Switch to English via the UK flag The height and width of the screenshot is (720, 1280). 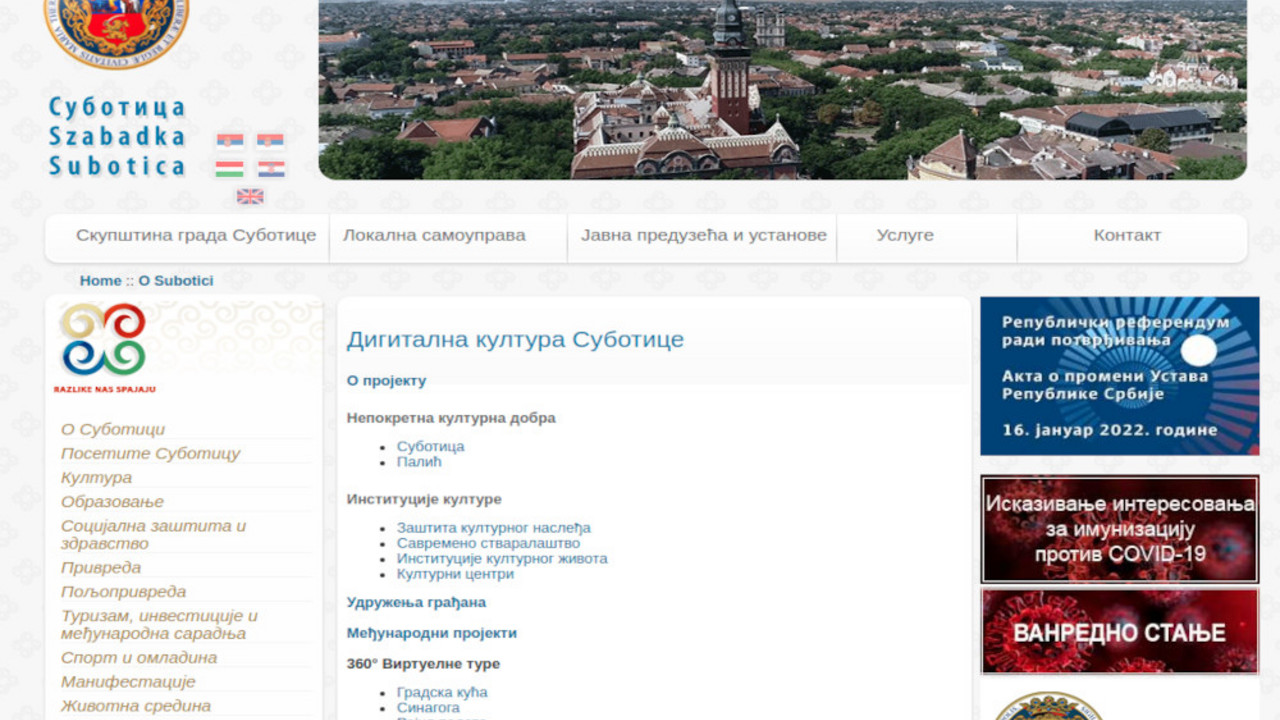[250, 196]
